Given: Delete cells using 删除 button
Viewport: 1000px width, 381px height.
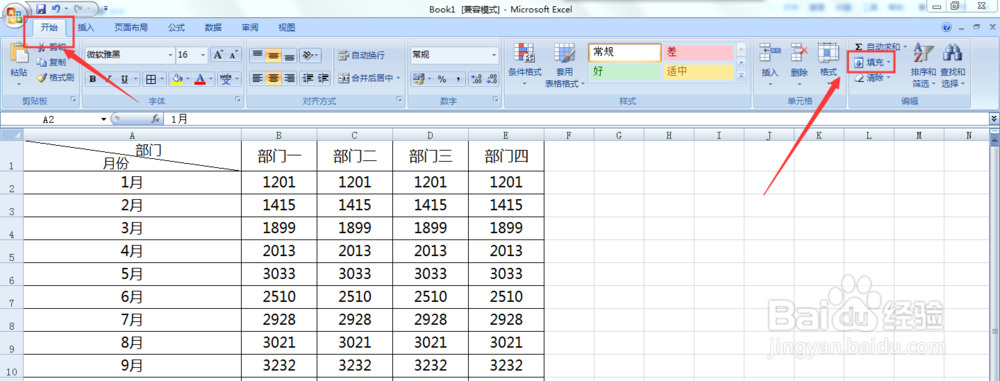Looking at the screenshot, I should [x=799, y=64].
